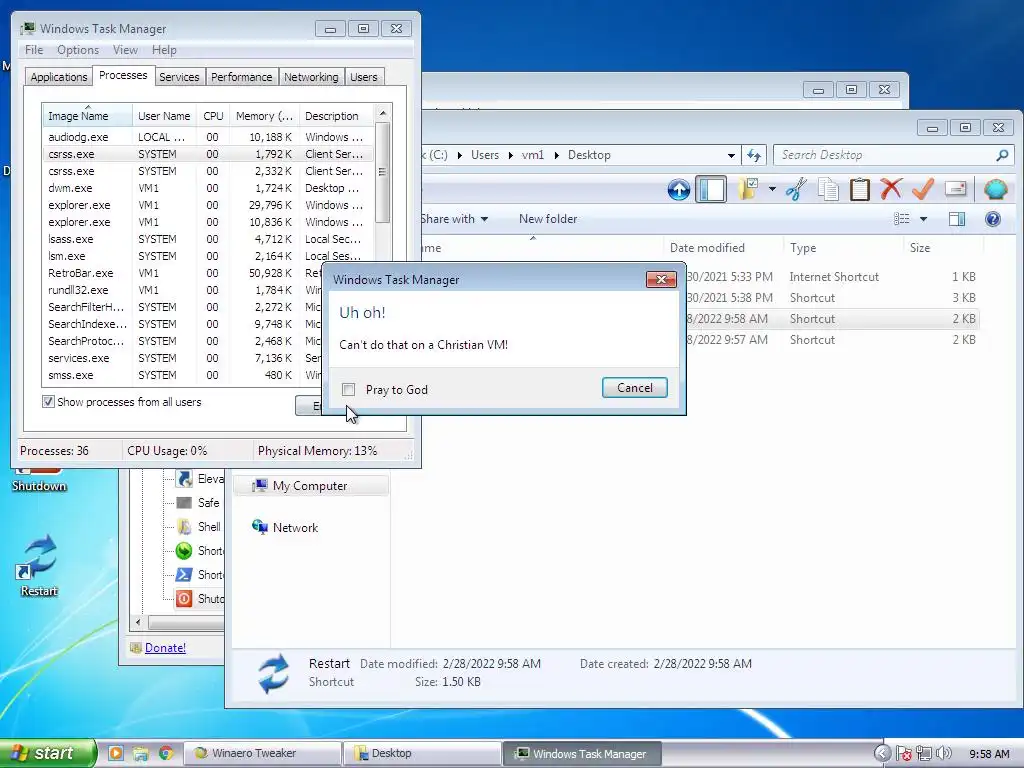Toggle the navigation pane icon in Explorer toolbar
1024x768 pixels.
[711, 189]
